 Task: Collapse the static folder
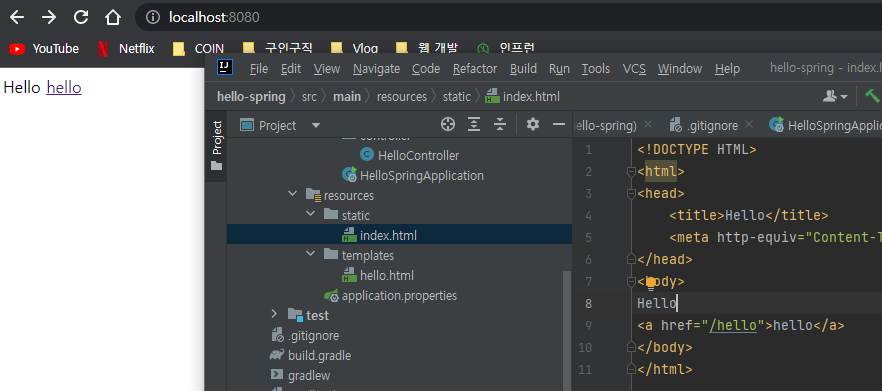point(310,214)
